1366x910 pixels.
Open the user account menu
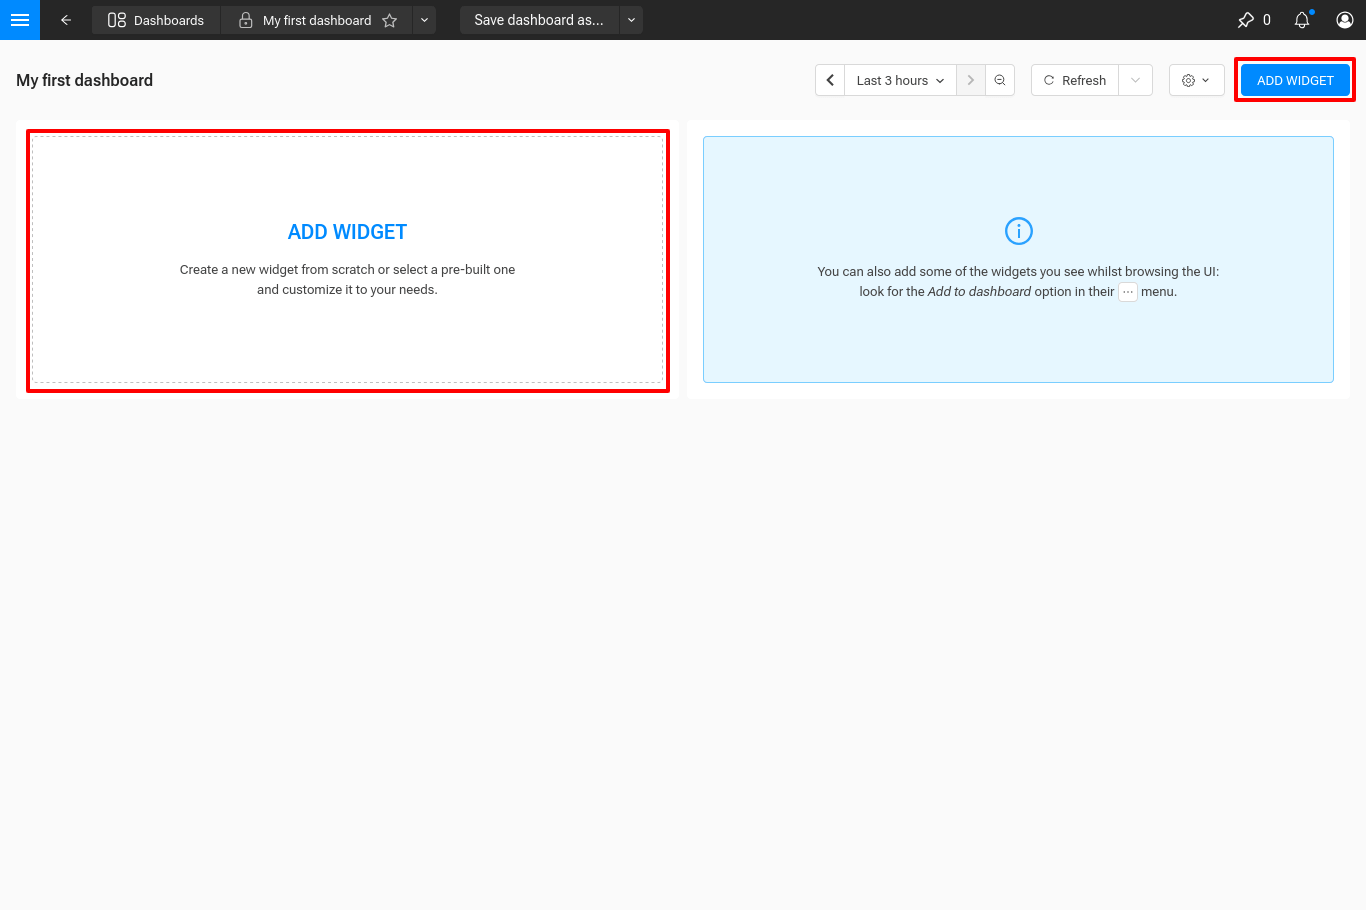click(1344, 19)
